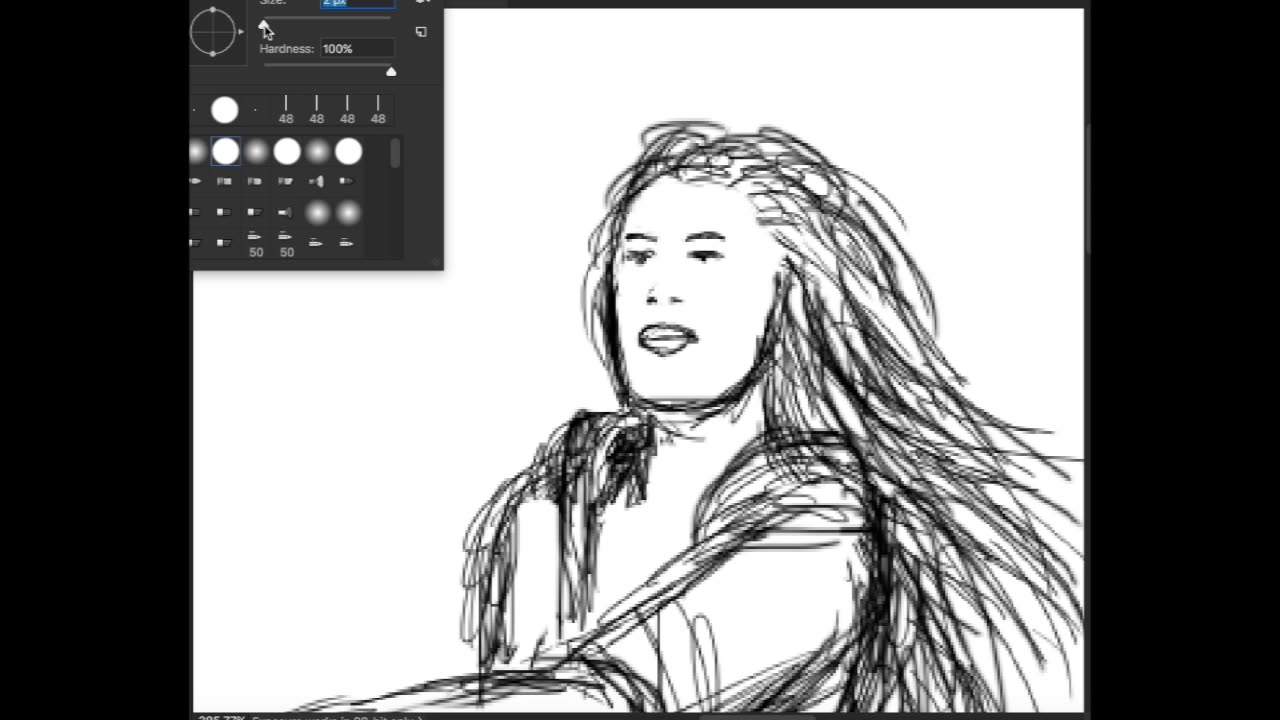This screenshot has height=720, width=1280.
Task: Pick the first pencil-tip preset labeled 50
Action: 256,244
